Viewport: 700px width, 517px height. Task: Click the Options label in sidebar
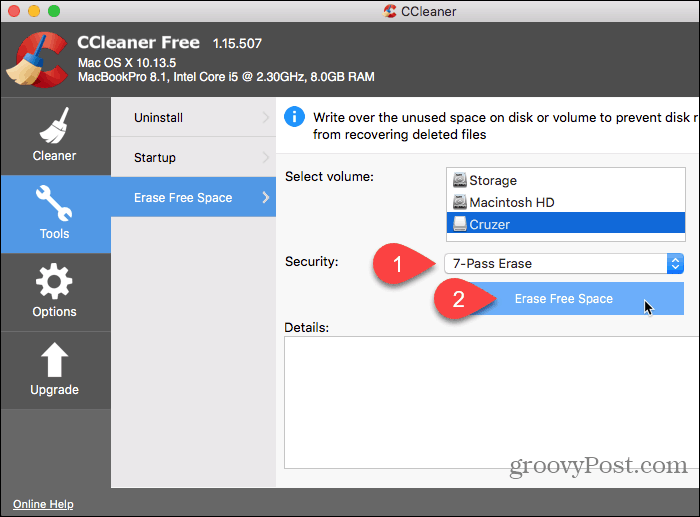click(54, 312)
